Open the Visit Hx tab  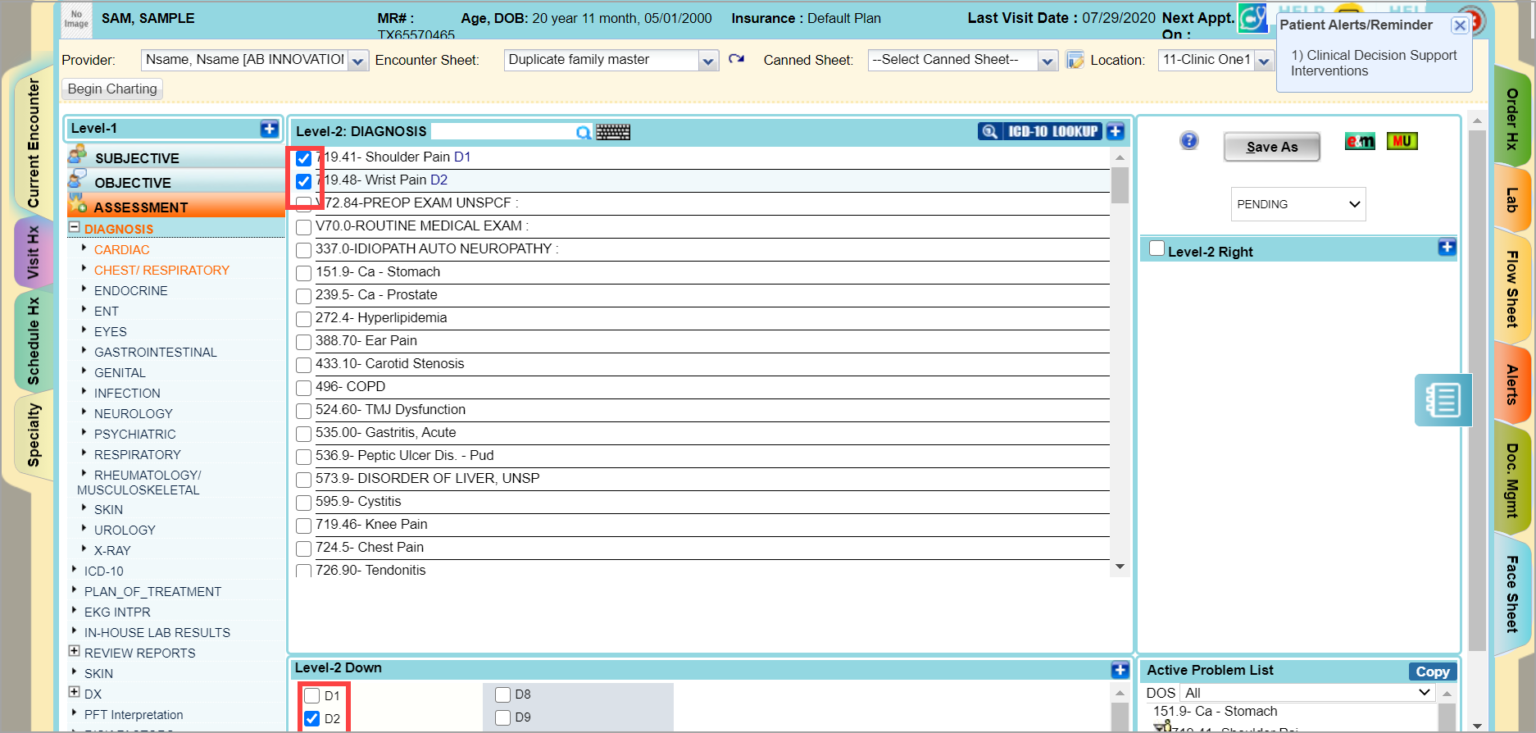(x=33, y=253)
